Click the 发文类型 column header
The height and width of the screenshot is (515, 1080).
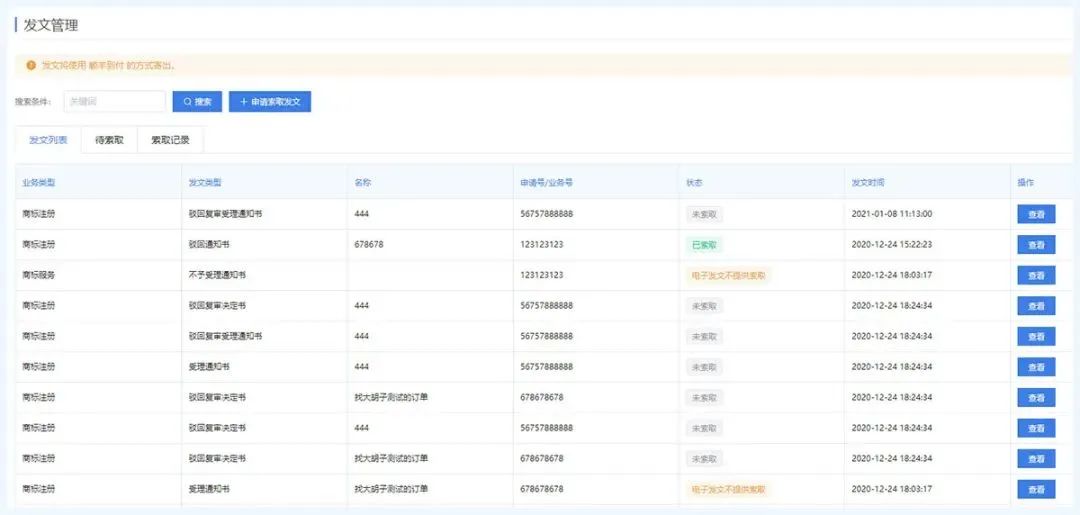tap(204, 183)
